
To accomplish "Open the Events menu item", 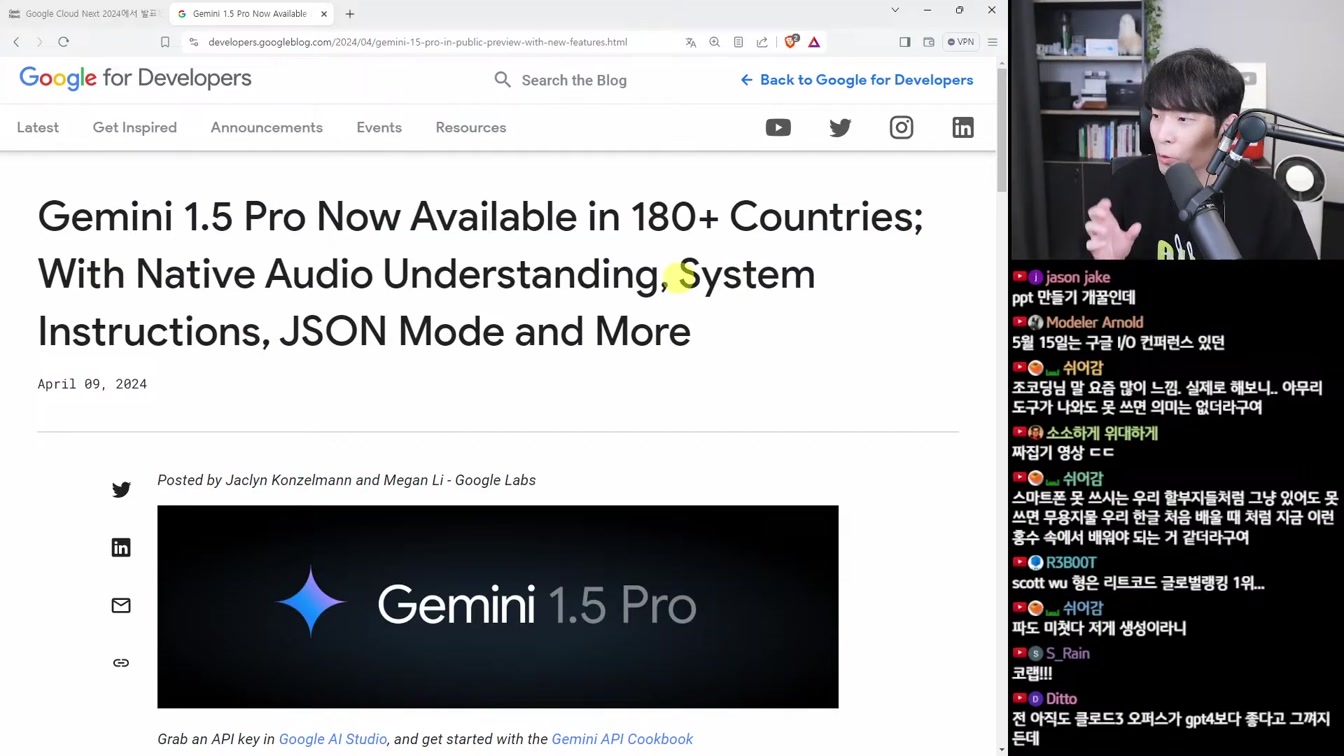I will (x=379, y=127).
